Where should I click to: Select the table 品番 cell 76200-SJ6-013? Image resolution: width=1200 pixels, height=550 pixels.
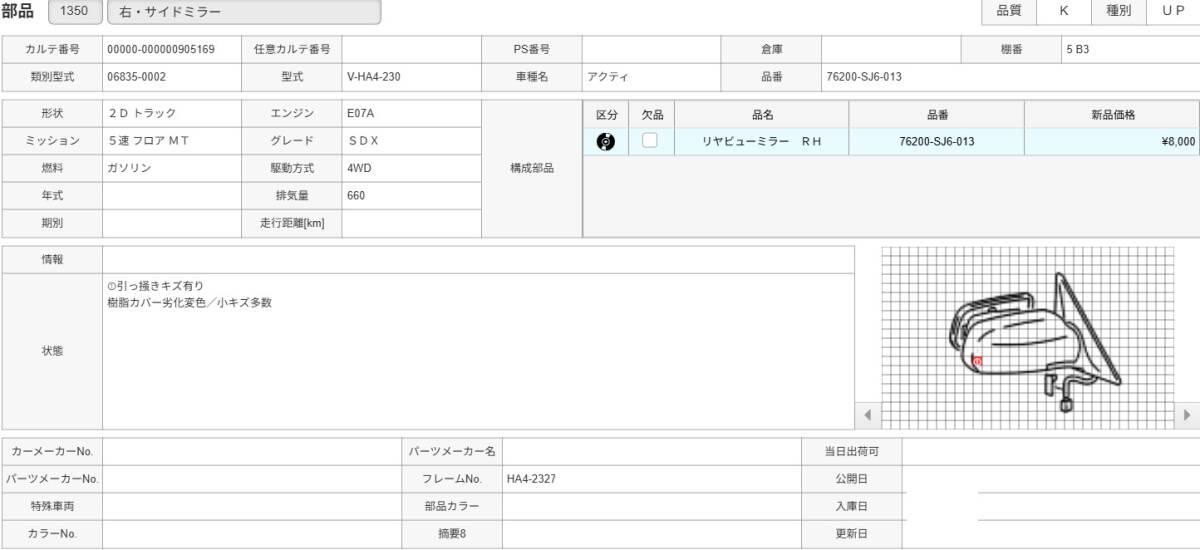pos(936,142)
